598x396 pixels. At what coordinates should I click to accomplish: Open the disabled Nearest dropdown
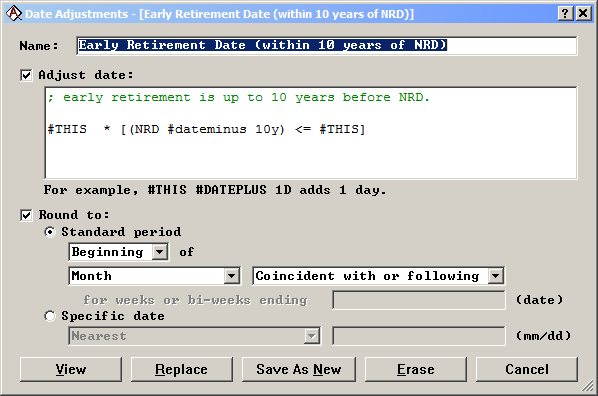point(195,336)
